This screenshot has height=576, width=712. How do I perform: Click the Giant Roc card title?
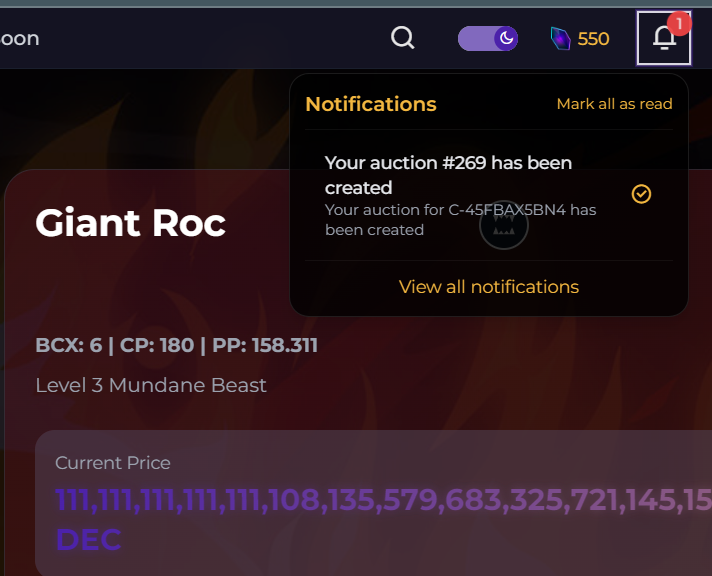point(130,223)
